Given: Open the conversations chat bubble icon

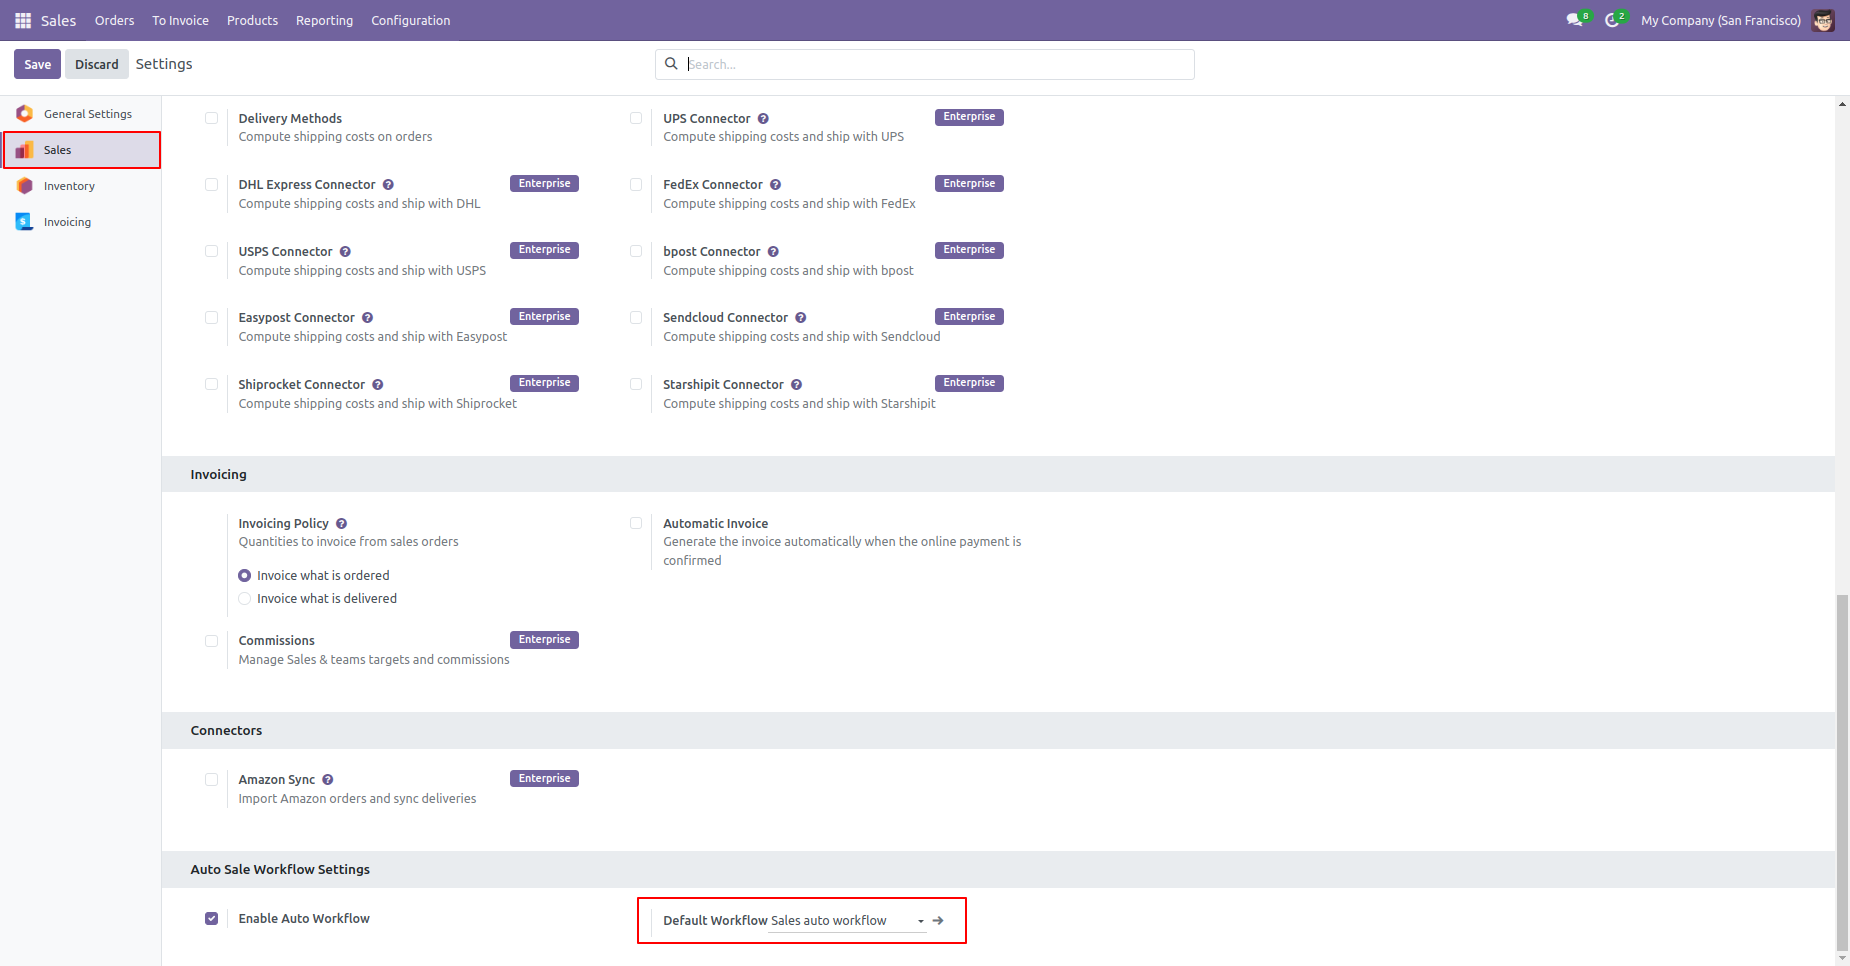Looking at the screenshot, I should point(1574,20).
